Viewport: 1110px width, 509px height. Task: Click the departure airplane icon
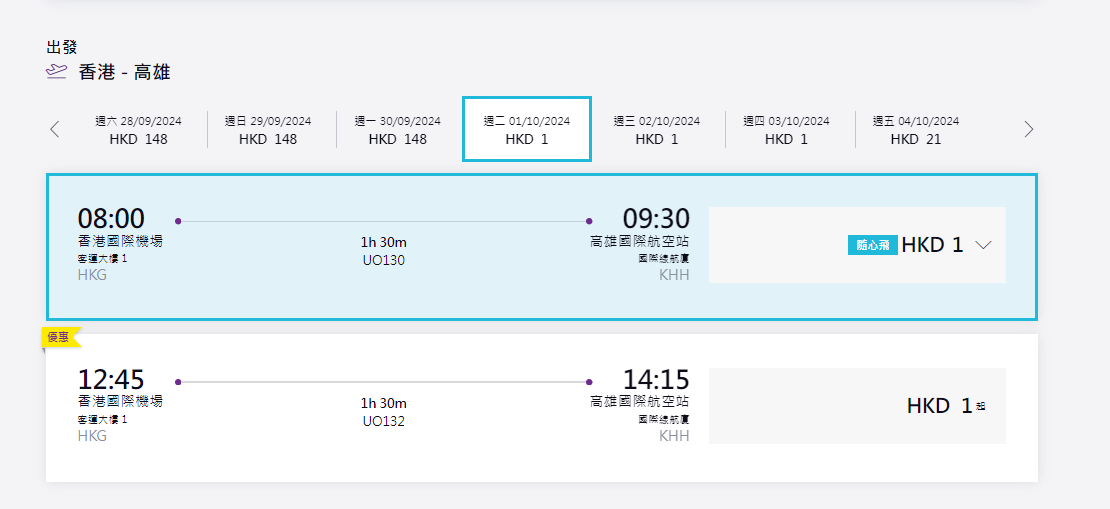click(x=57, y=71)
